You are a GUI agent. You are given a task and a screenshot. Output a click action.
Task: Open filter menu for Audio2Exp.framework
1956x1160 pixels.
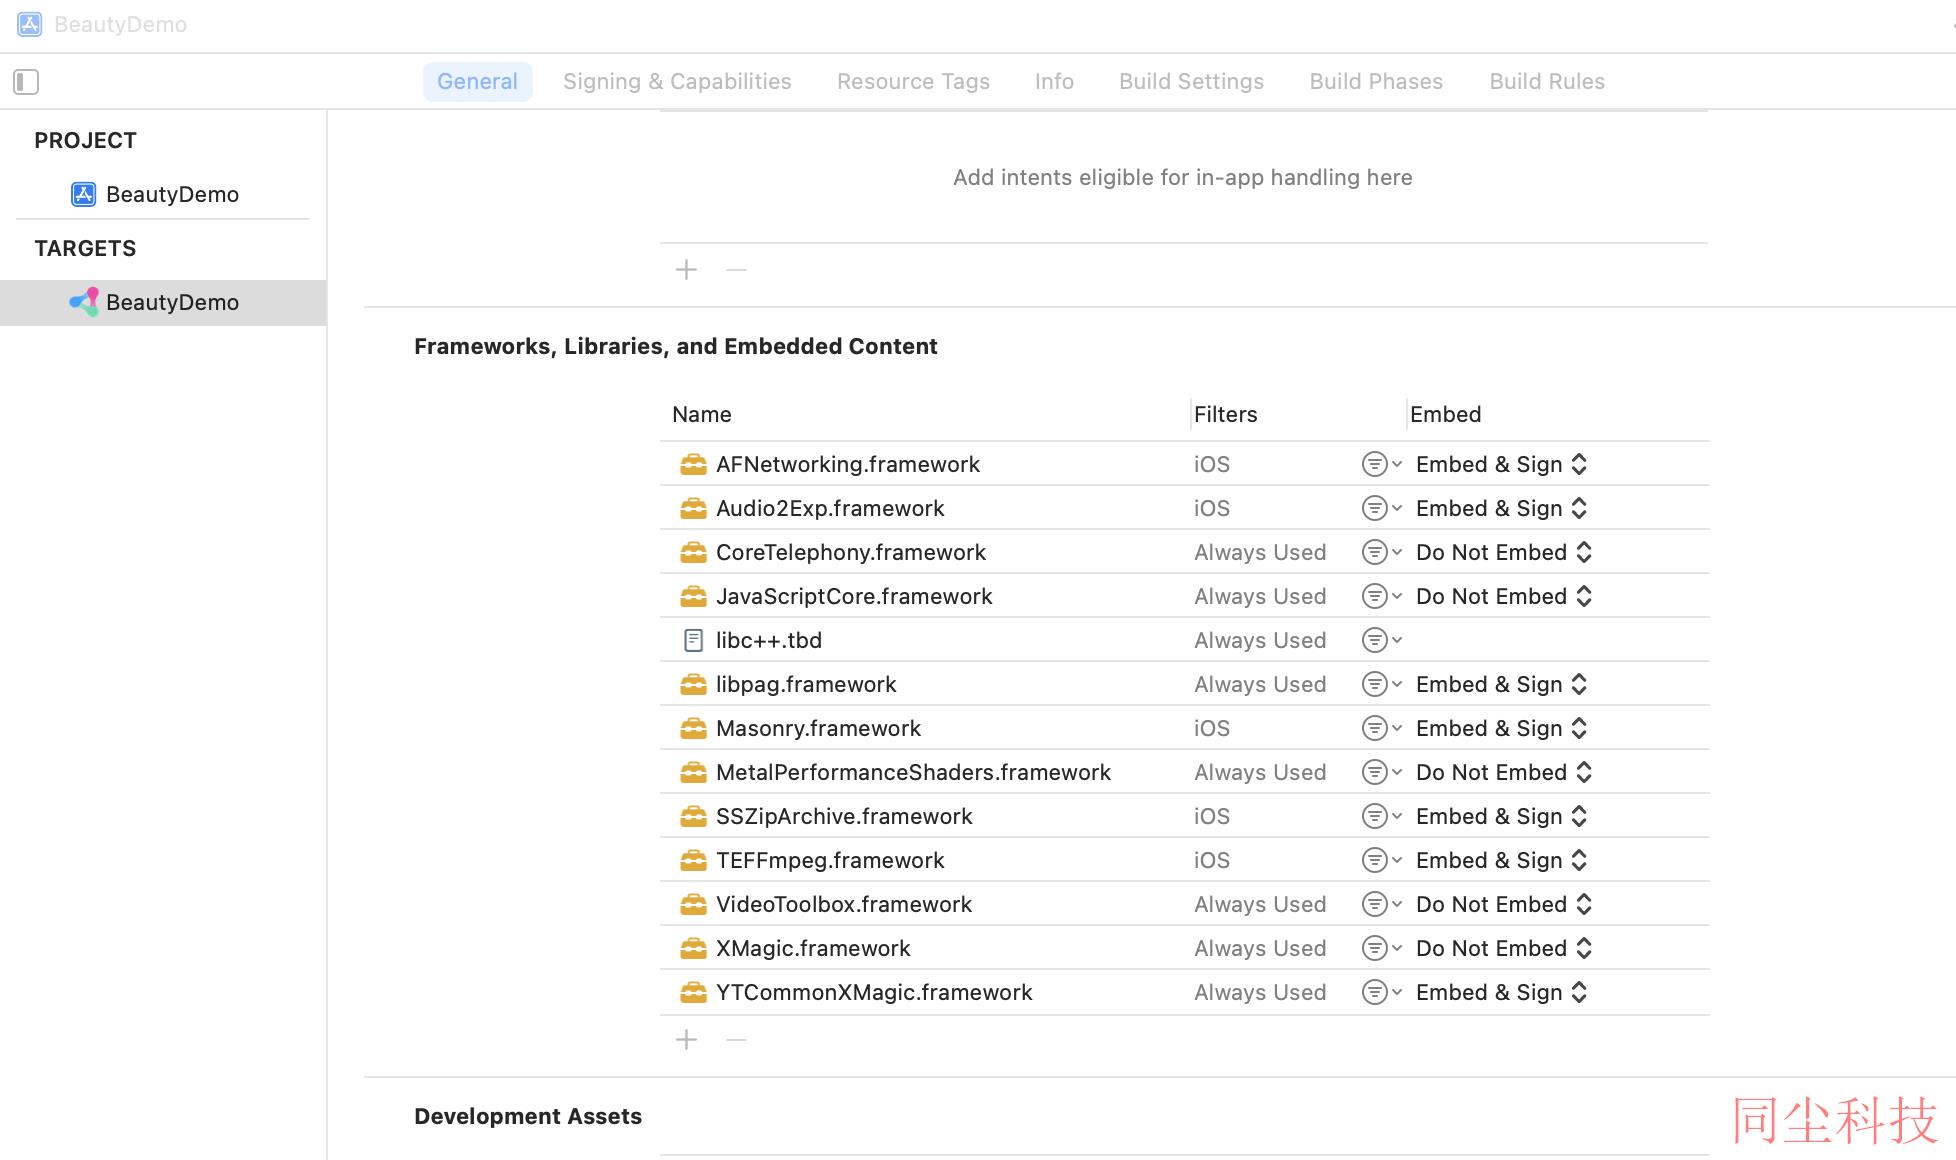tap(1382, 508)
